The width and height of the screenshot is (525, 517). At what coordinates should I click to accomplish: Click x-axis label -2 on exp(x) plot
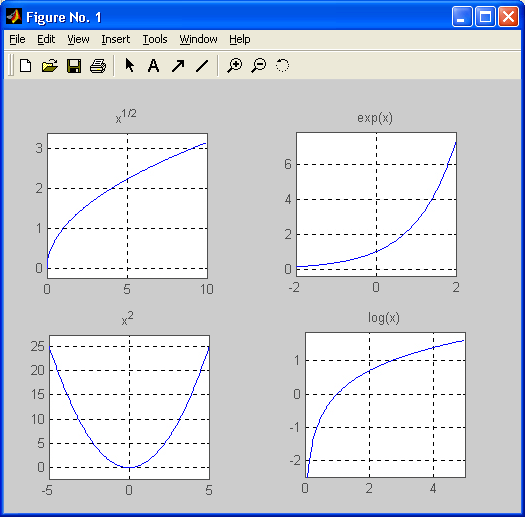pos(294,287)
